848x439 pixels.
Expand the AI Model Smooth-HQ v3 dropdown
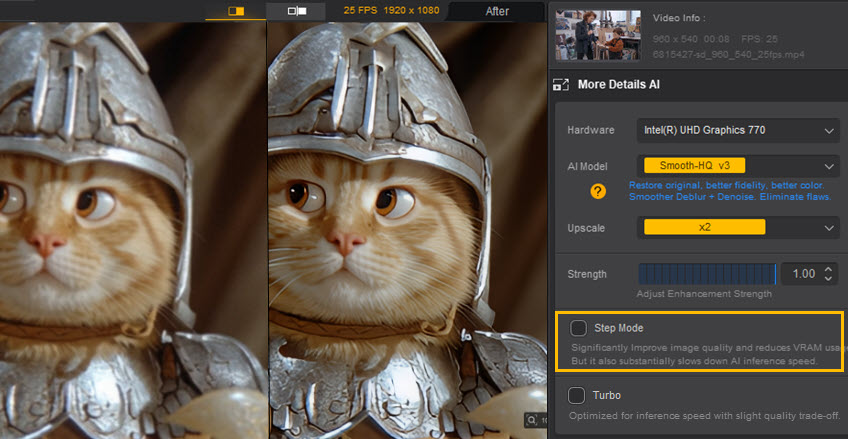[737, 166]
